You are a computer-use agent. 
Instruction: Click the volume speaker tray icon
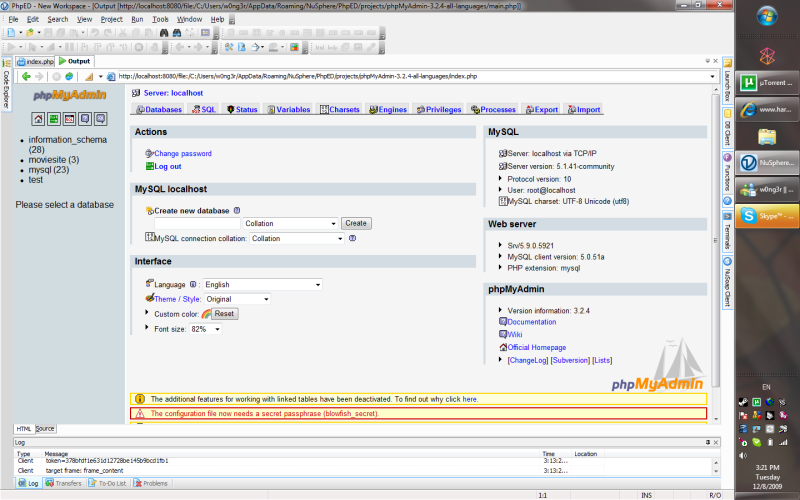(743, 455)
